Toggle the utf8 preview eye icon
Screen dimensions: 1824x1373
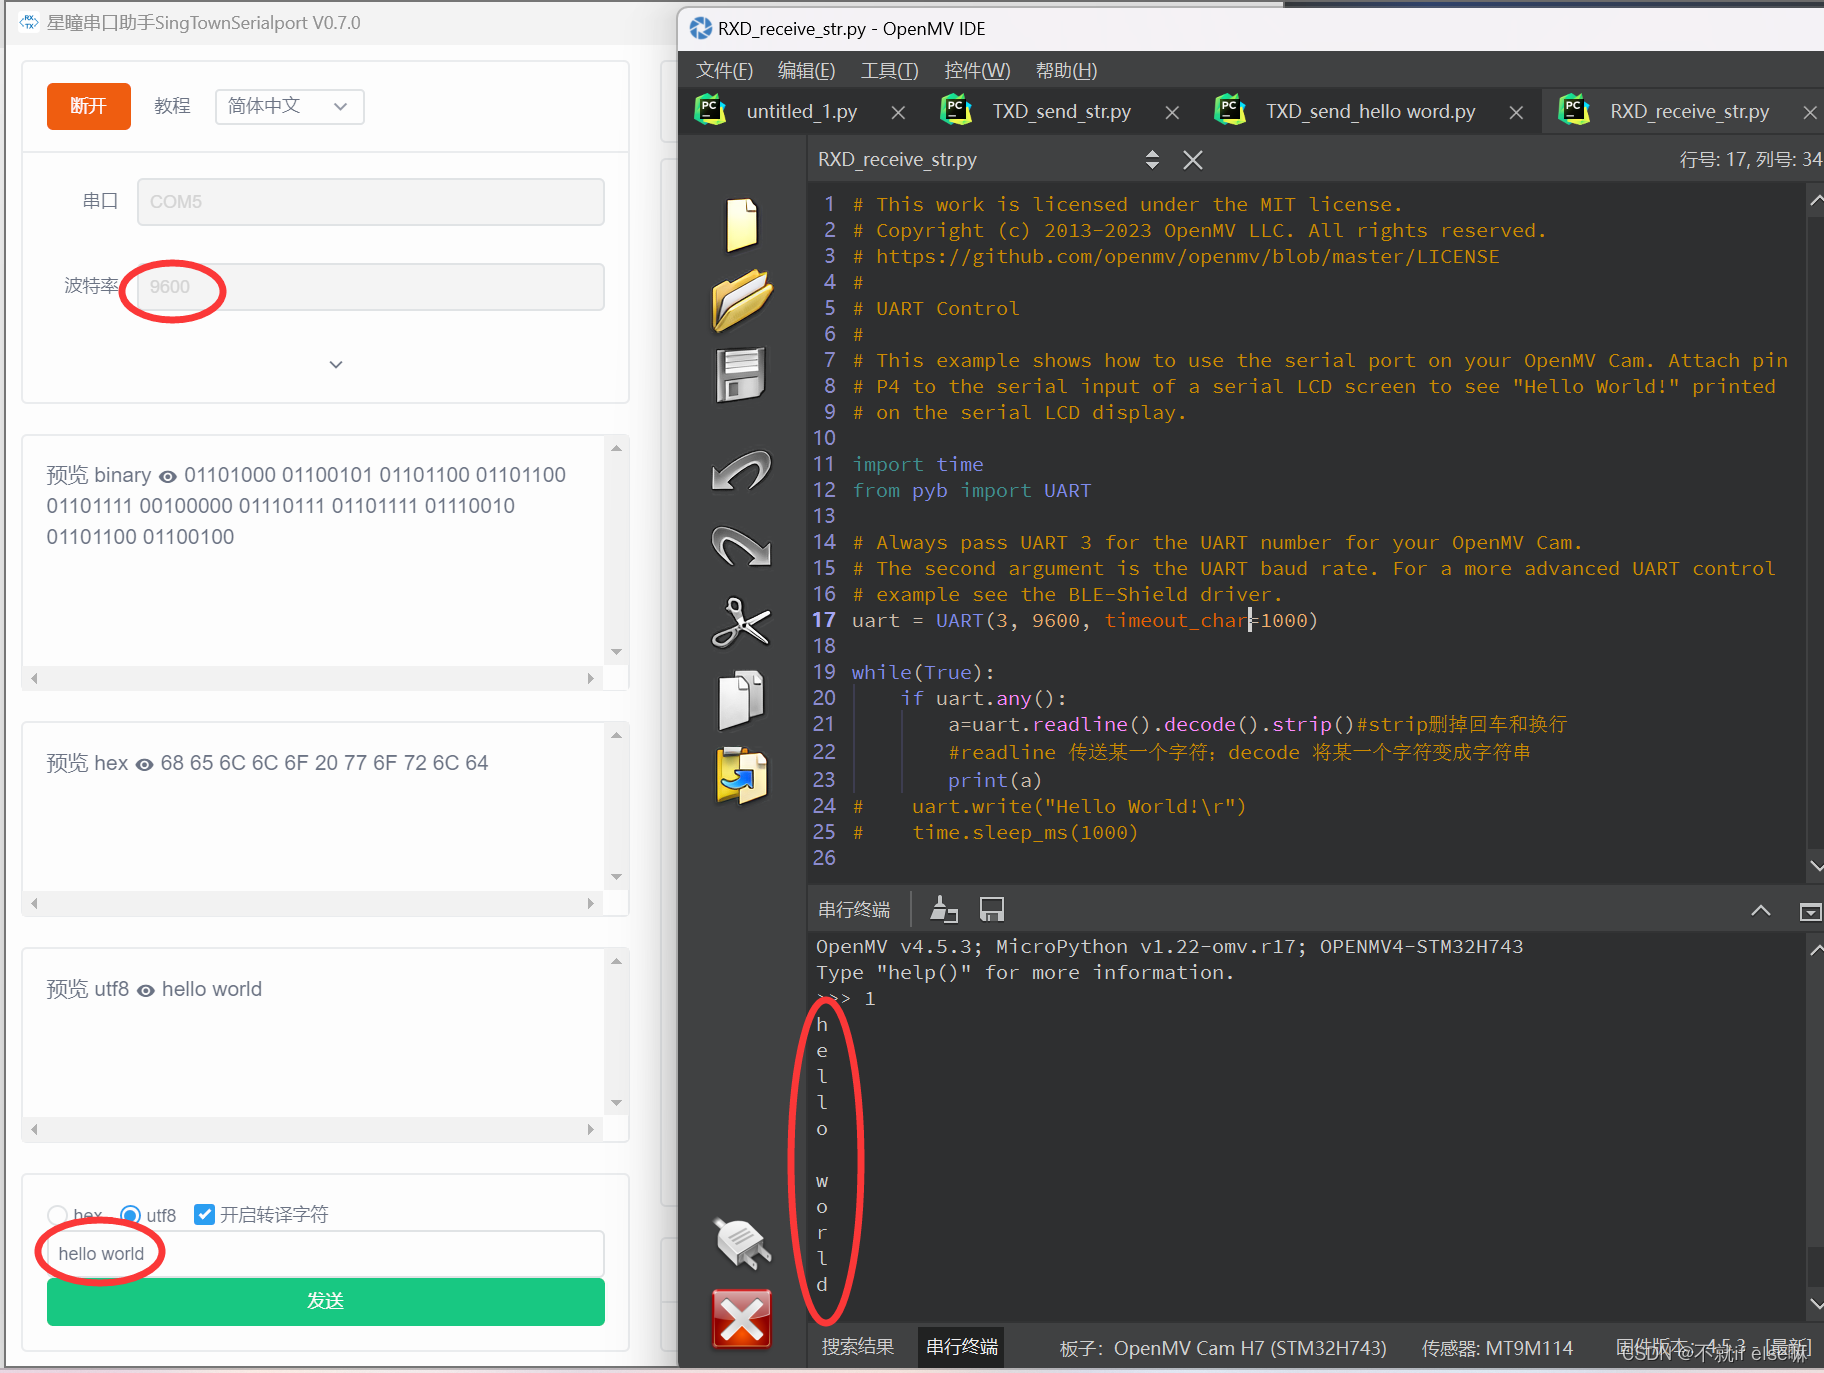click(x=145, y=991)
